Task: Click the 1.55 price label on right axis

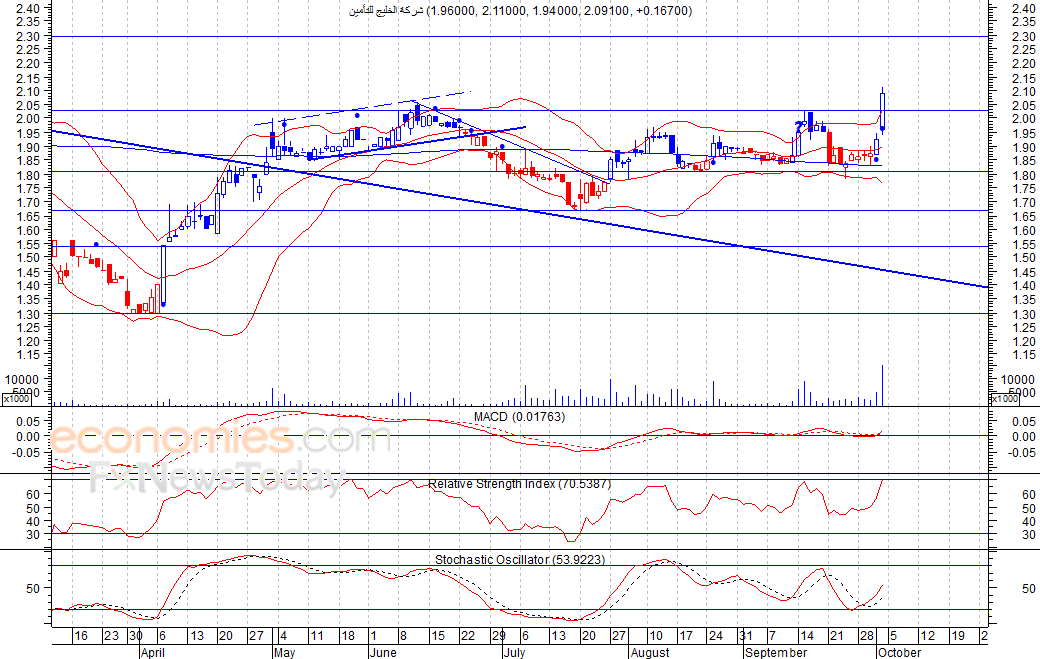Action: pyautogui.click(x=1023, y=244)
